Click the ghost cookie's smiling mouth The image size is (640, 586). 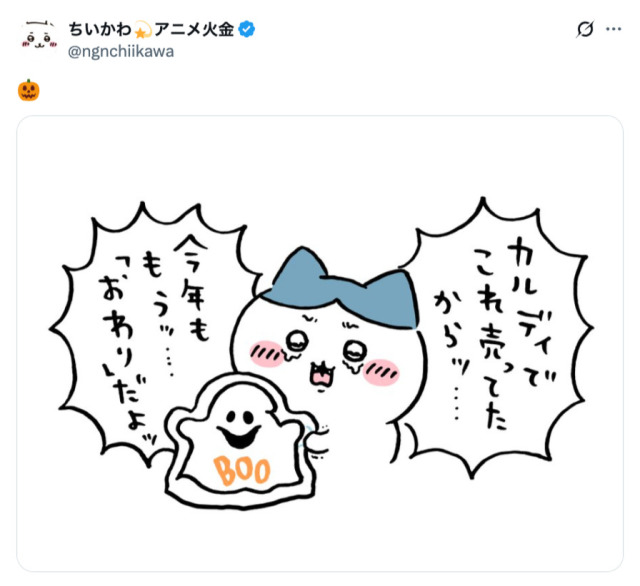(x=239, y=437)
